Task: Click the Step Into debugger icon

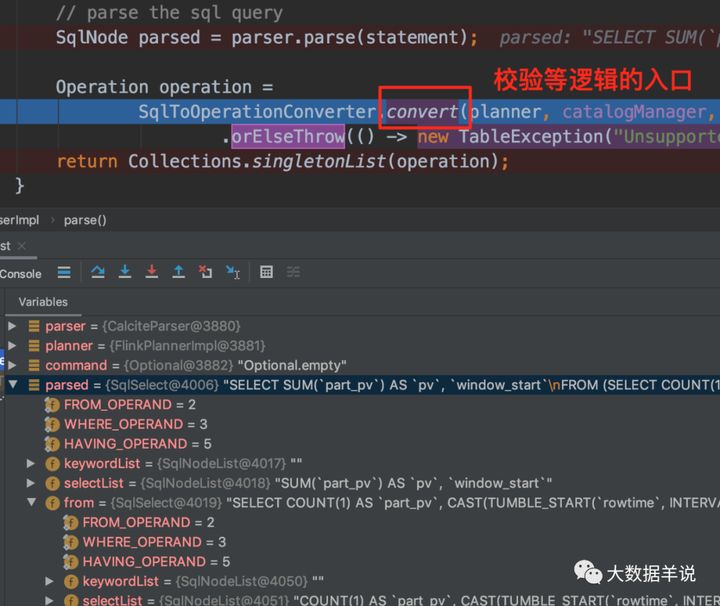Action: pyautogui.click(x=125, y=272)
